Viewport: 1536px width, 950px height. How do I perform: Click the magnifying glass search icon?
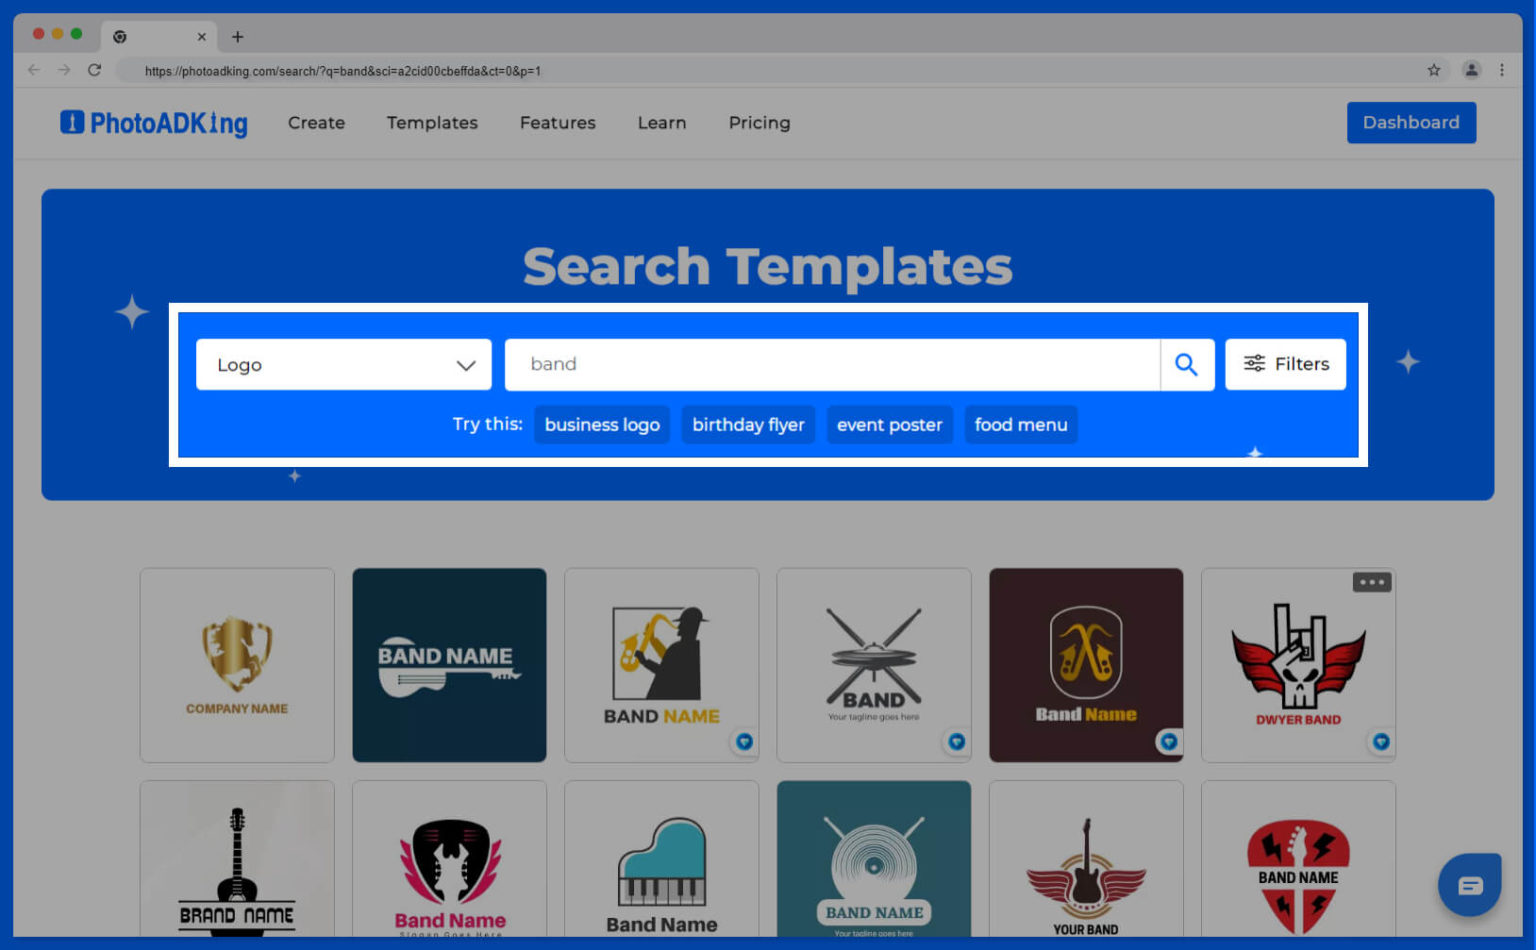1186,365
